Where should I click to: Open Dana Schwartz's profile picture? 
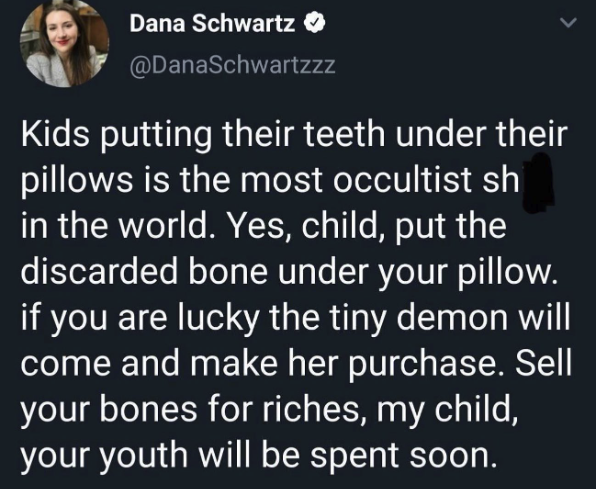point(65,42)
